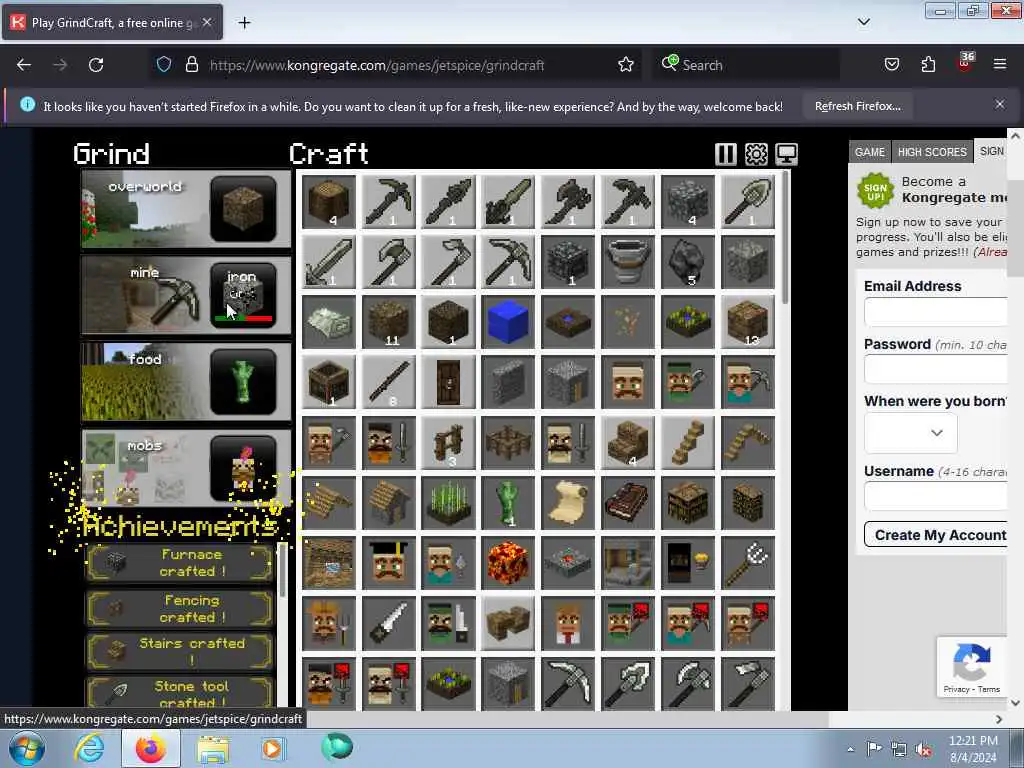Reload the current page
The height and width of the screenshot is (768, 1024).
click(x=96, y=65)
